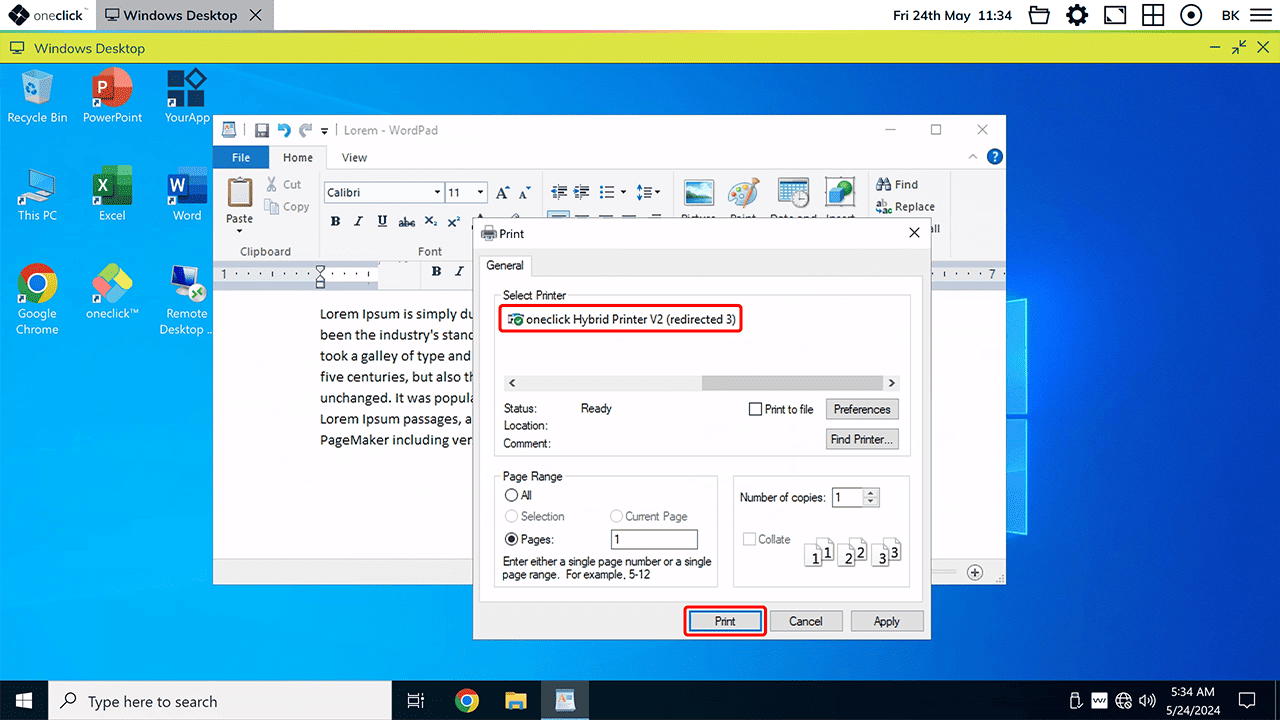Select the Pages radio button
1280x720 pixels.
512,539
